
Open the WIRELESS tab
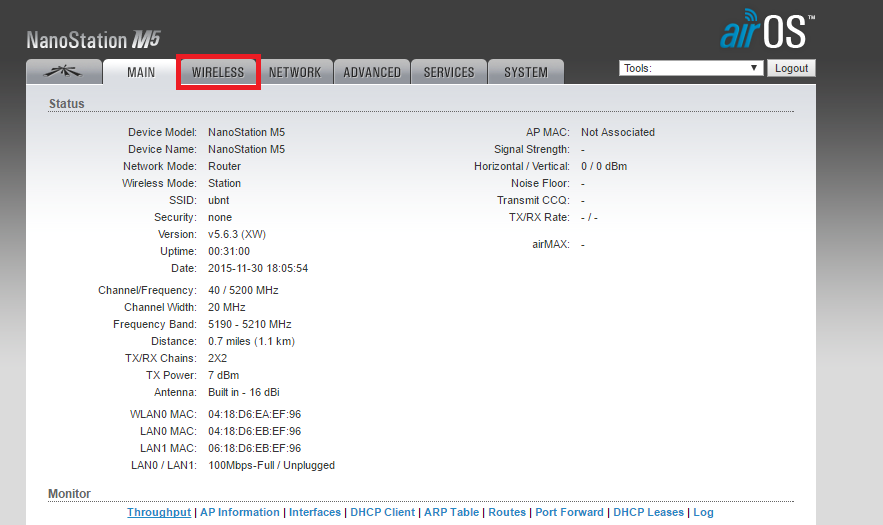pos(218,72)
